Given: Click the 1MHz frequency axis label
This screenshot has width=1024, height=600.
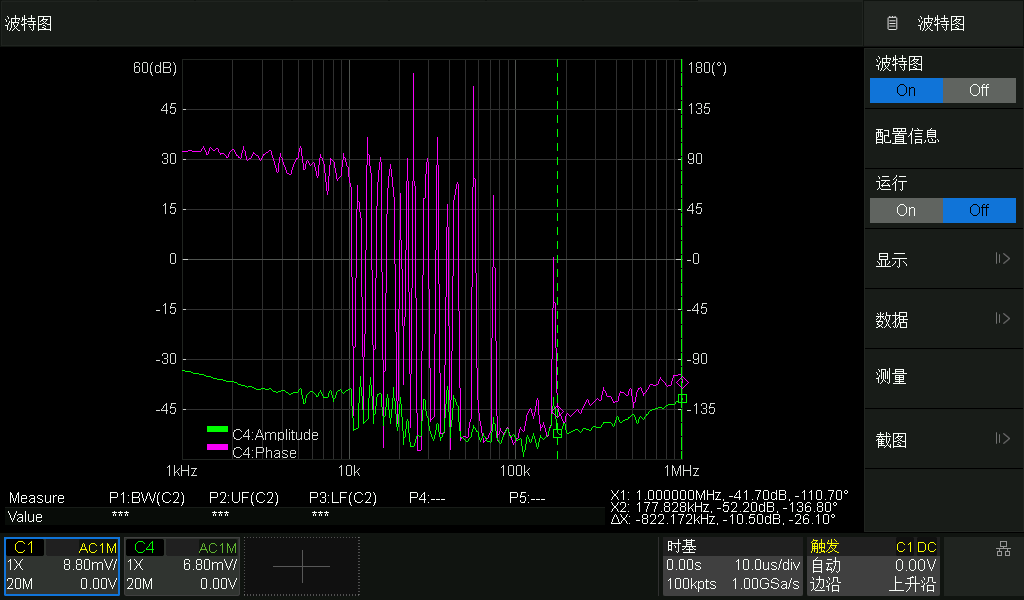Looking at the screenshot, I should pos(682,471).
